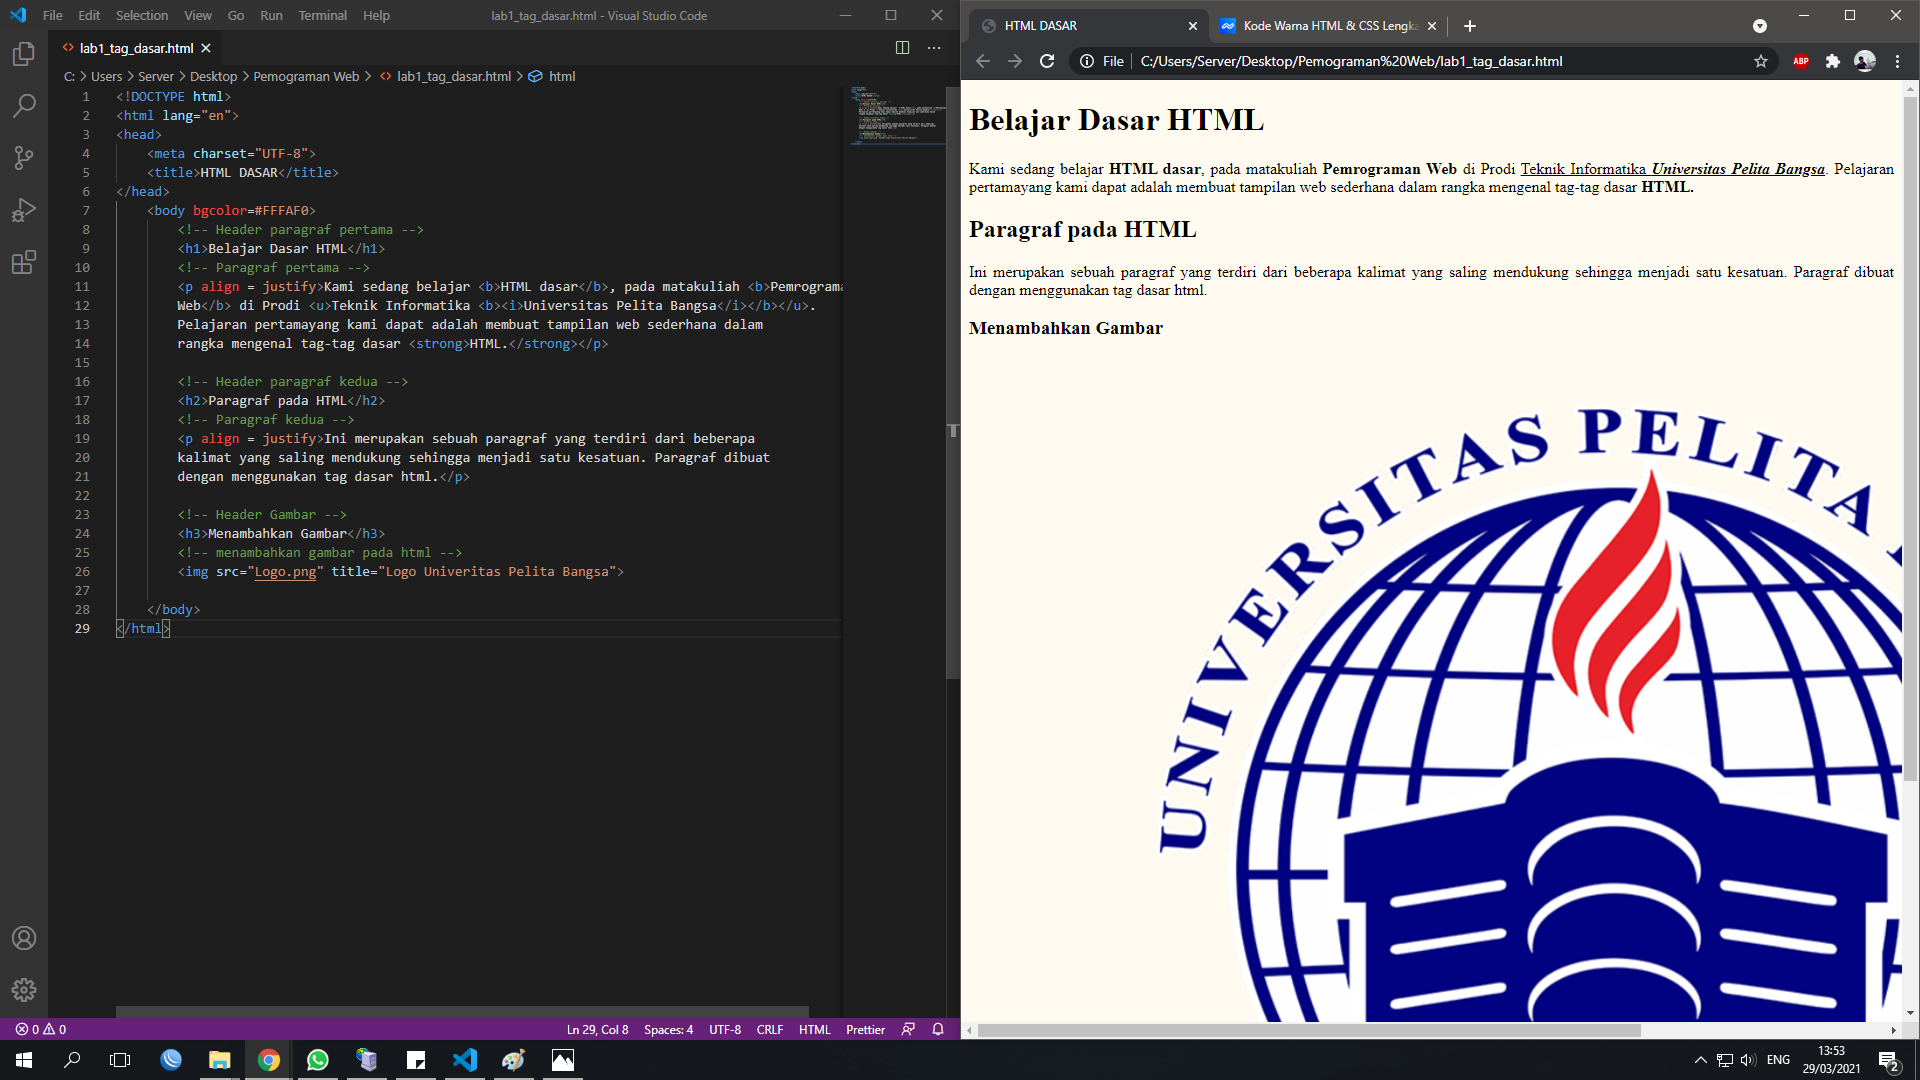Switch to the Kode Warna HTML tab
This screenshot has height=1080, width=1920.
[x=1320, y=26]
